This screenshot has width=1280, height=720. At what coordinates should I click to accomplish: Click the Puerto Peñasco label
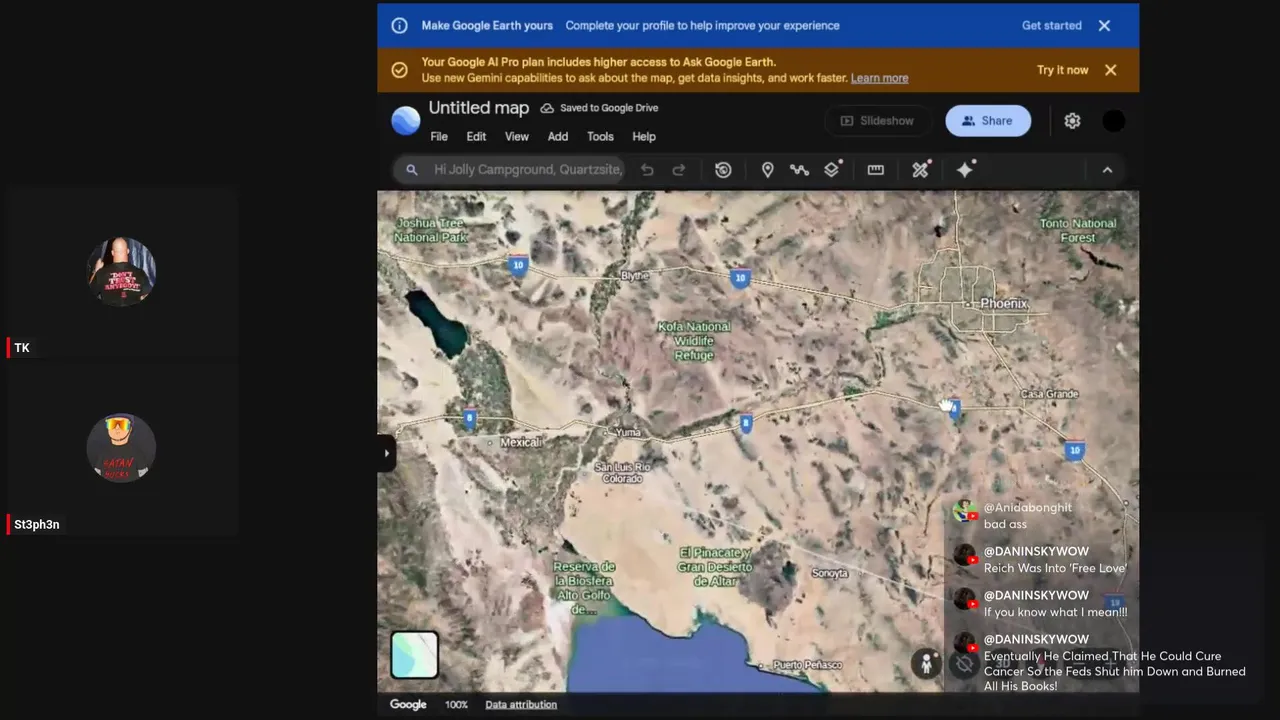(x=808, y=665)
